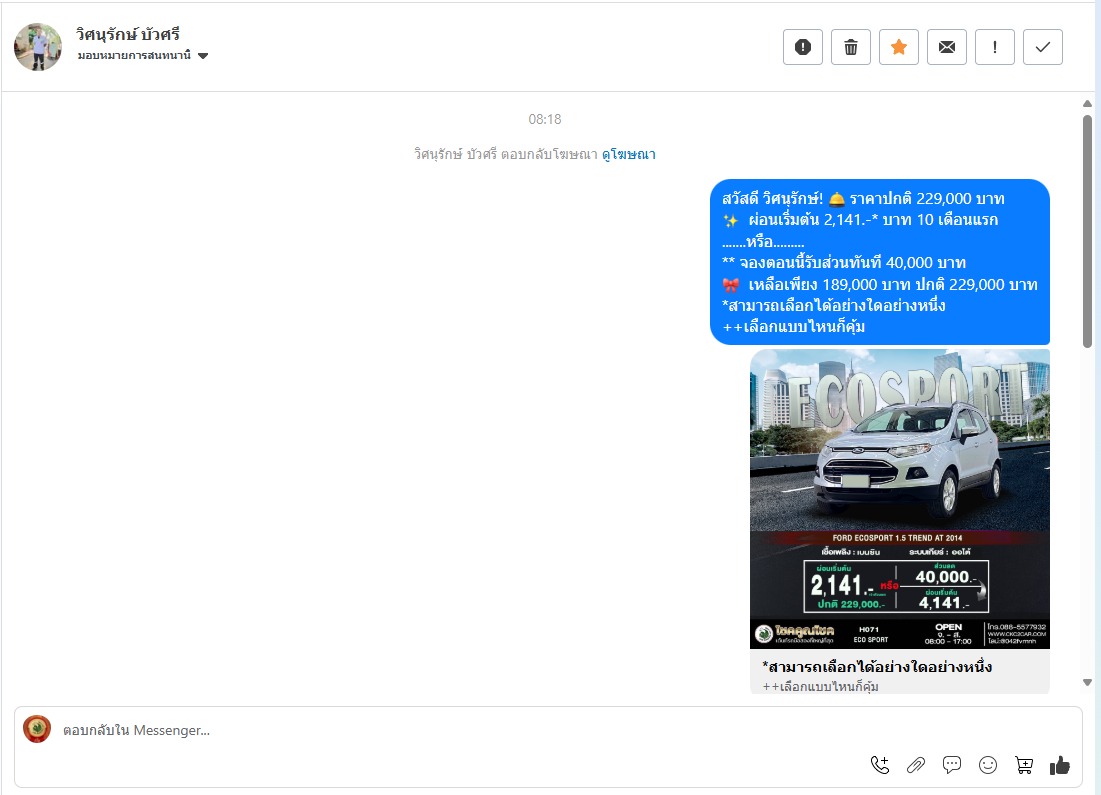The height and width of the screenshot is (795, 1101).
Task: Click the page avatar beside reply box
Action: [x=37, y=729]
